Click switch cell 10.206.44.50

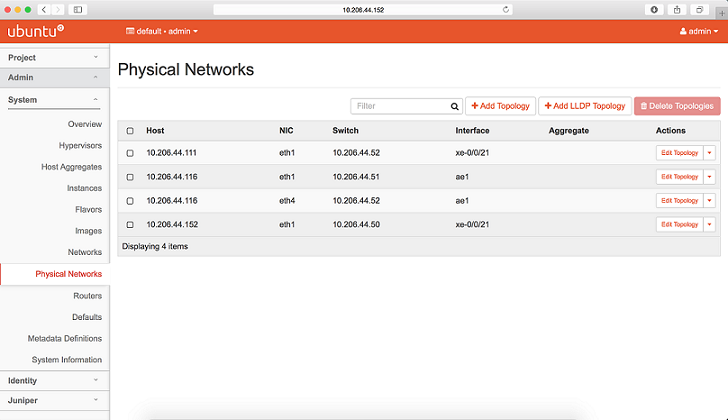pos(356,224)
